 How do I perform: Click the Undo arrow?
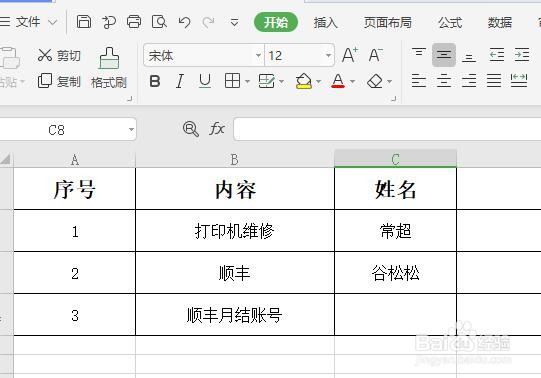pos(184,23)
